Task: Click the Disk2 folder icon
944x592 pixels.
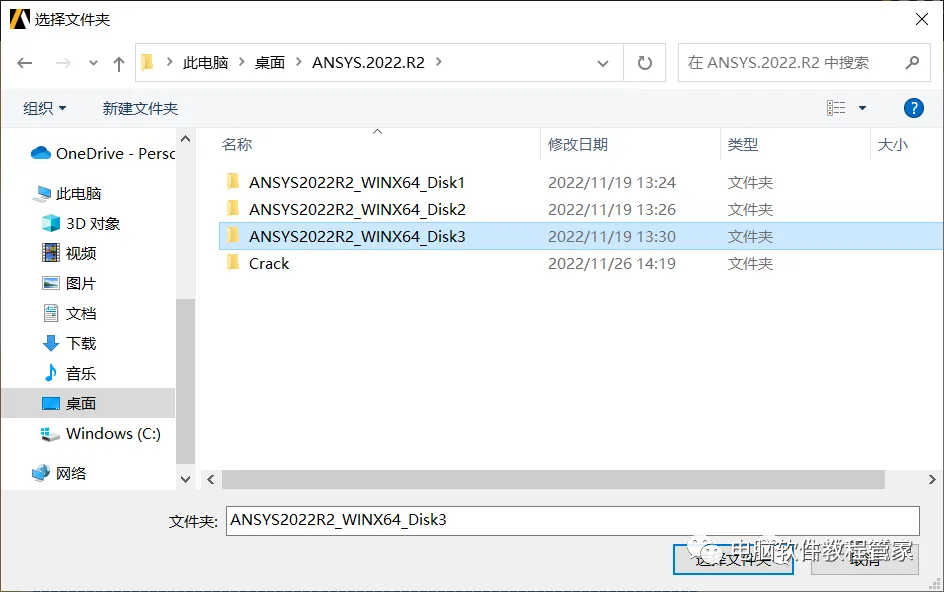Action: (233, 208)
